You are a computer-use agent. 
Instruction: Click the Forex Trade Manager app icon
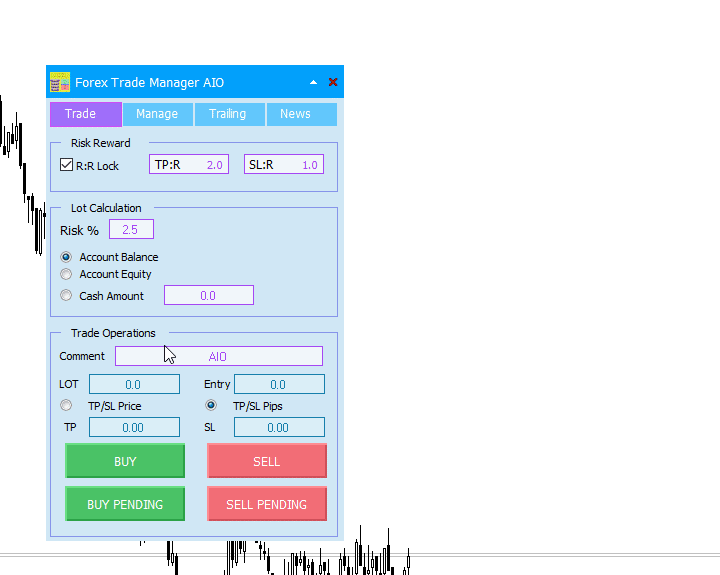[60, 82]
